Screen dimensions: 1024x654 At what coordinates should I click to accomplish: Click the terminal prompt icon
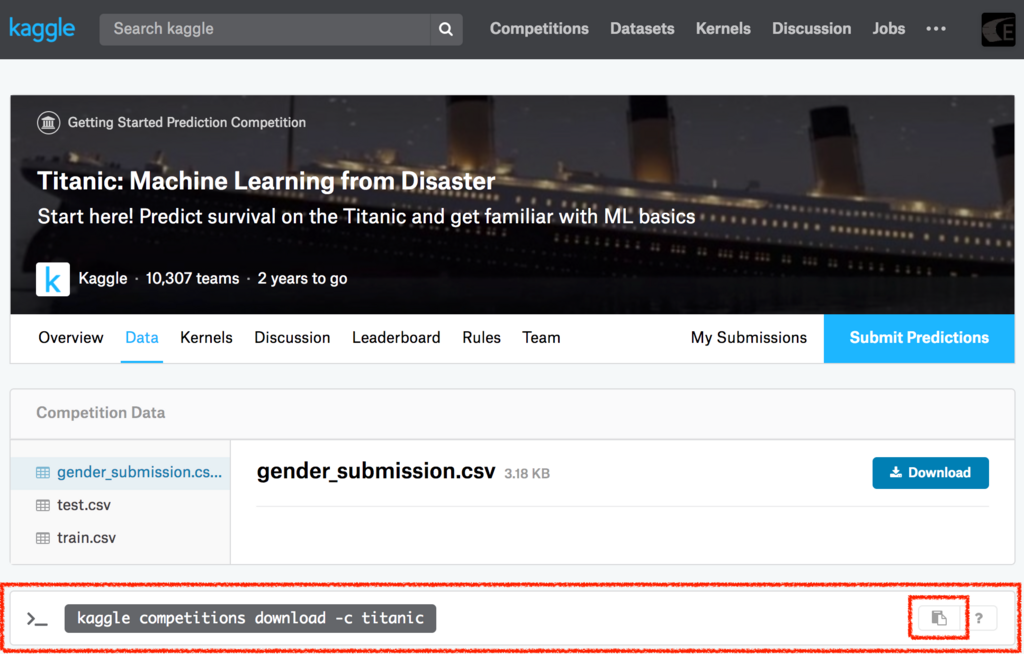click(37, 619)
